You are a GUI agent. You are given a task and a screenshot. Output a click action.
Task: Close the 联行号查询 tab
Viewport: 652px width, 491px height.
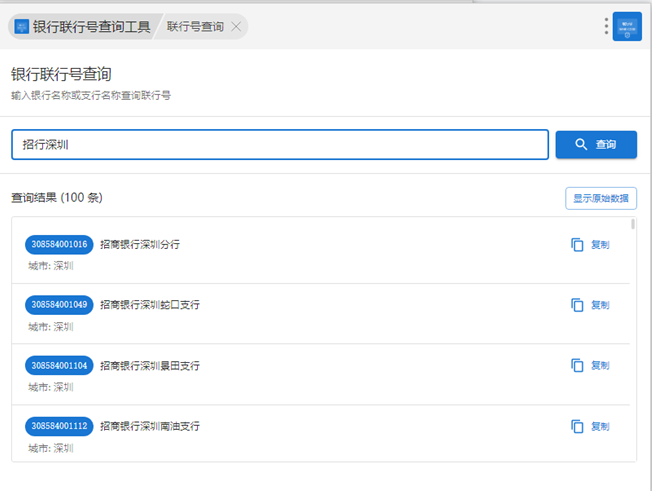click(x=236, y=27)
